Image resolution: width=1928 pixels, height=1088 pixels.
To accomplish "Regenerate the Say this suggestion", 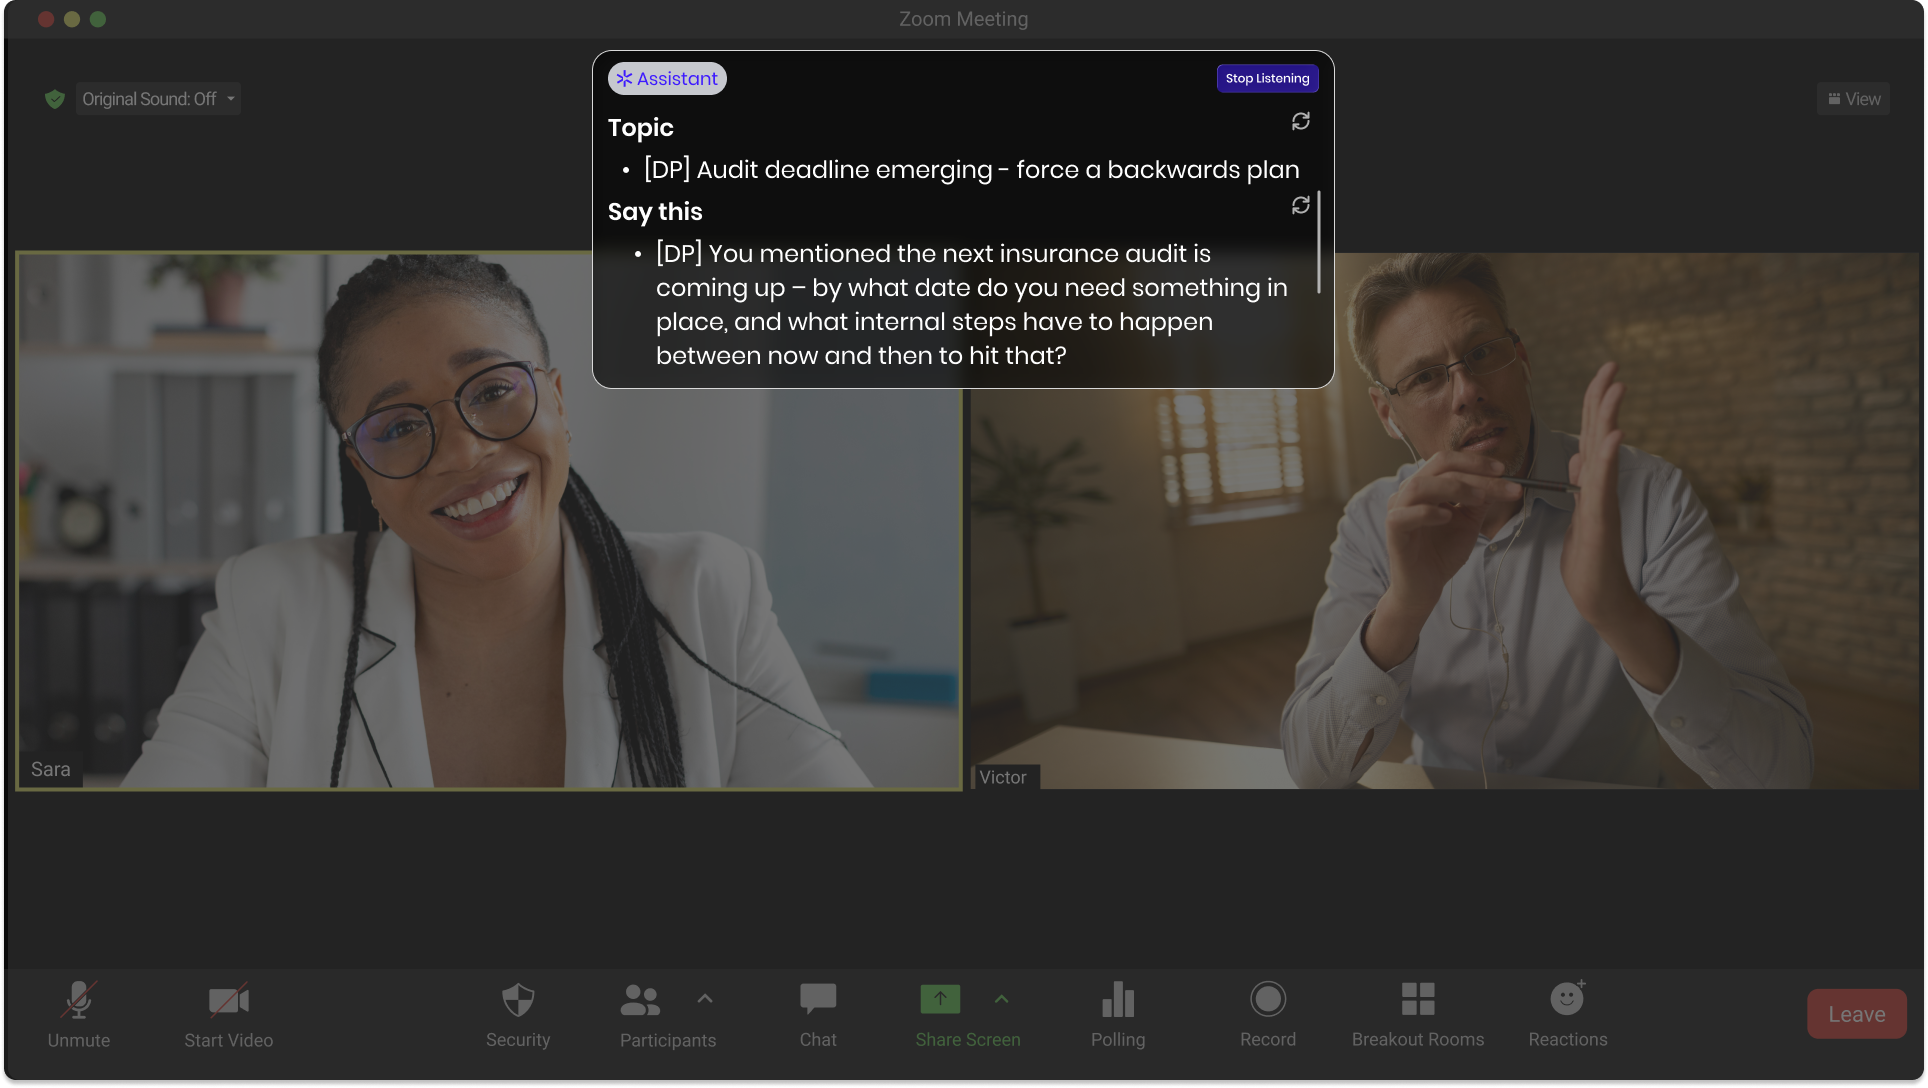I will [1300, 206].
